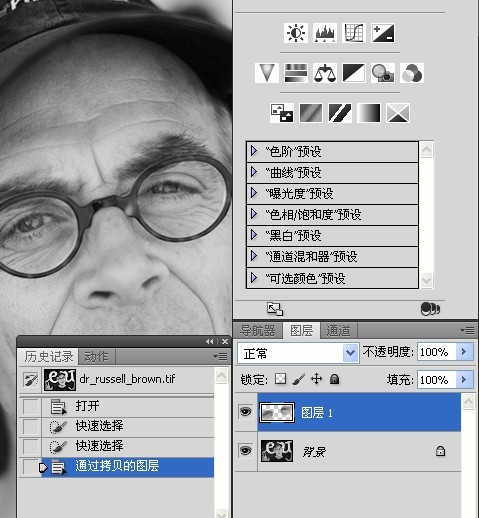Click the history brush source icon of snapshot
Screen dimensions: 479x518
31,380
